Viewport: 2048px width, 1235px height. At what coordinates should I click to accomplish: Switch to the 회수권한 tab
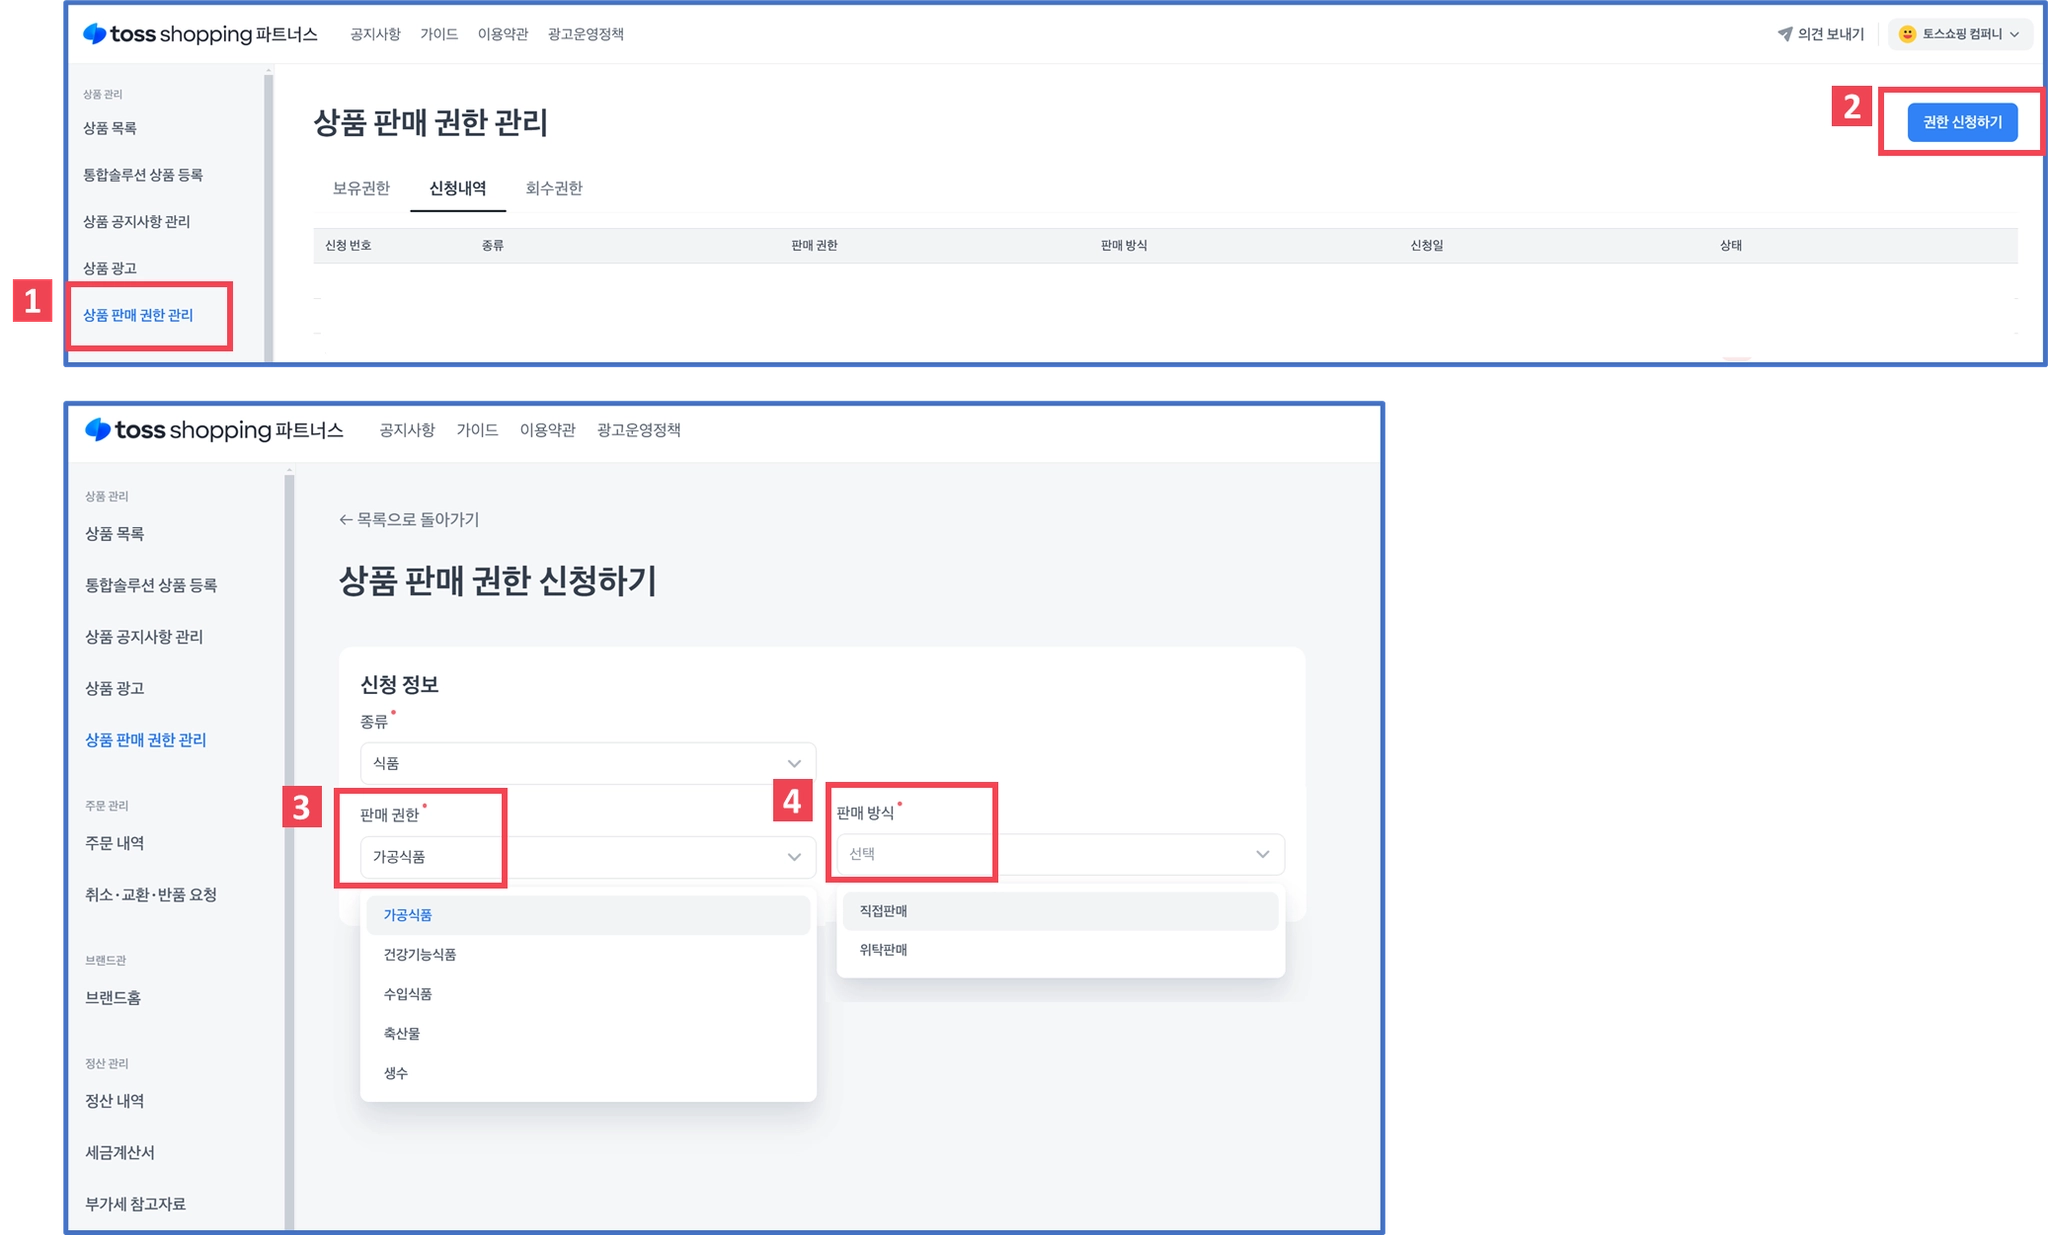(x=554, y=188)
